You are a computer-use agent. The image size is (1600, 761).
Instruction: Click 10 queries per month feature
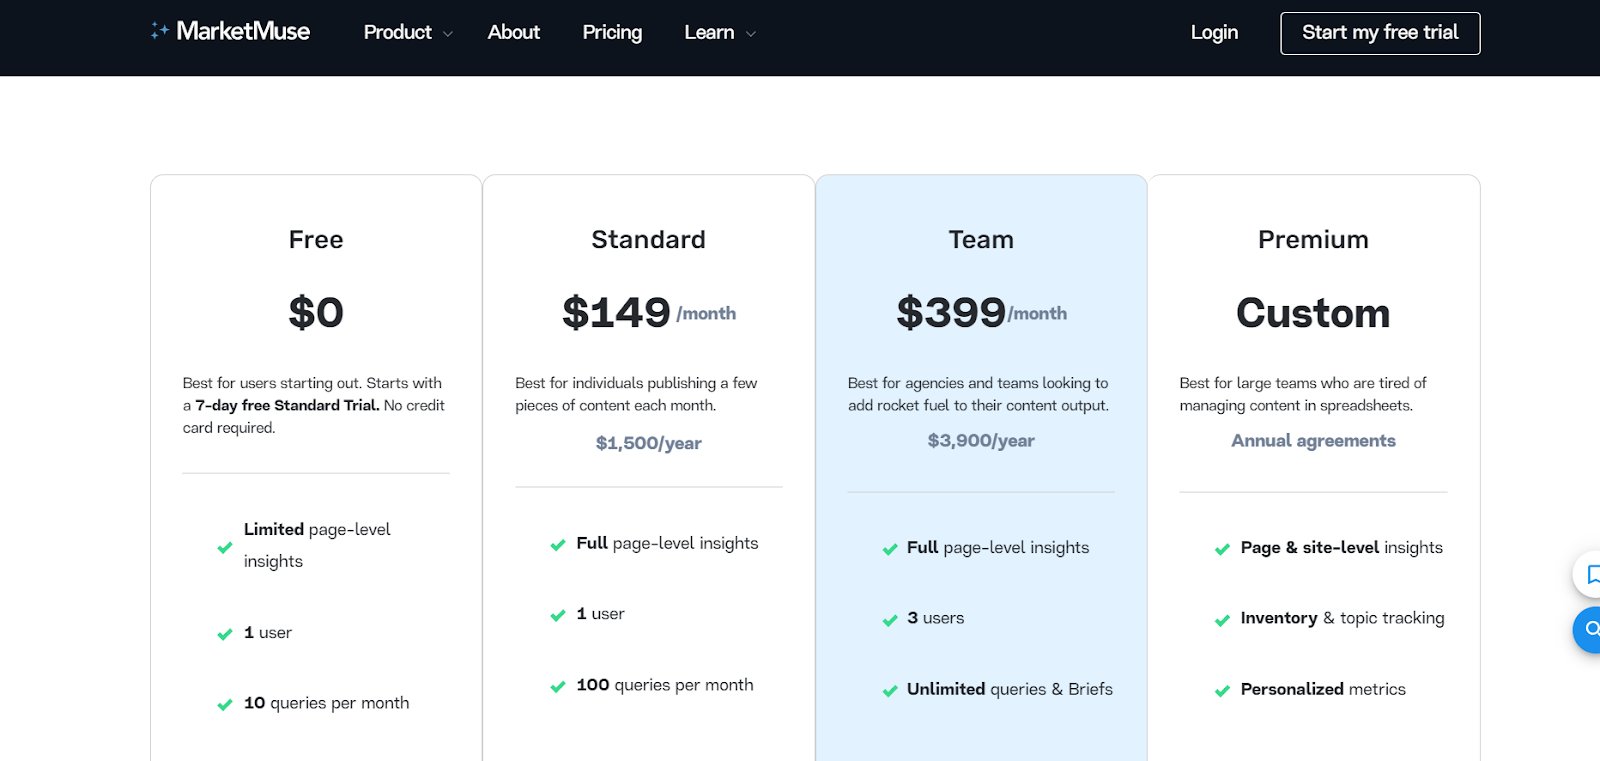pyautogui.click(x=326, y=703)
